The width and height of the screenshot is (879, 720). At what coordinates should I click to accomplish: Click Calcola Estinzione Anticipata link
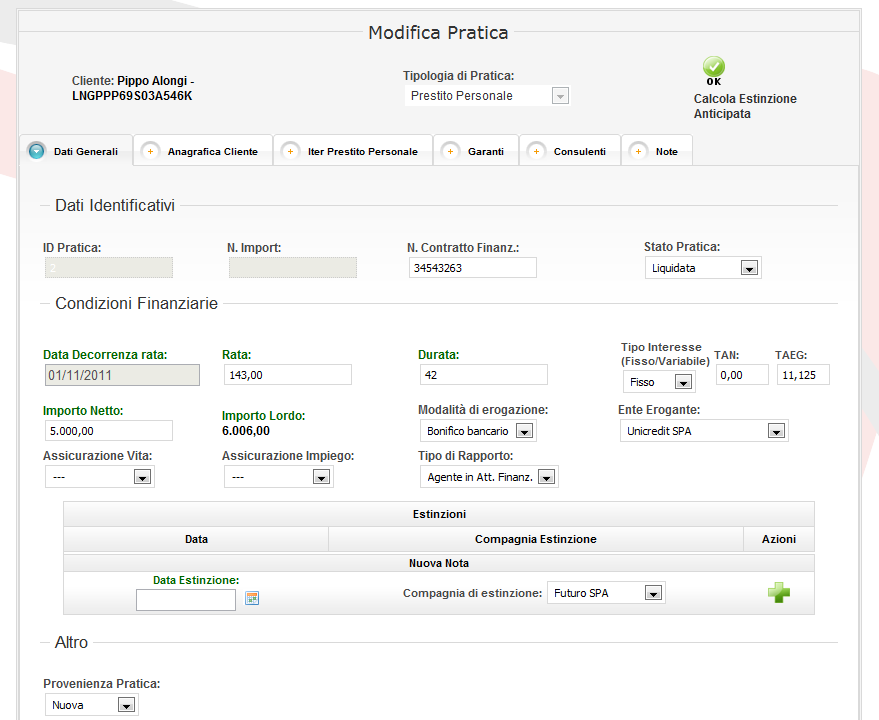pos(745,106)
